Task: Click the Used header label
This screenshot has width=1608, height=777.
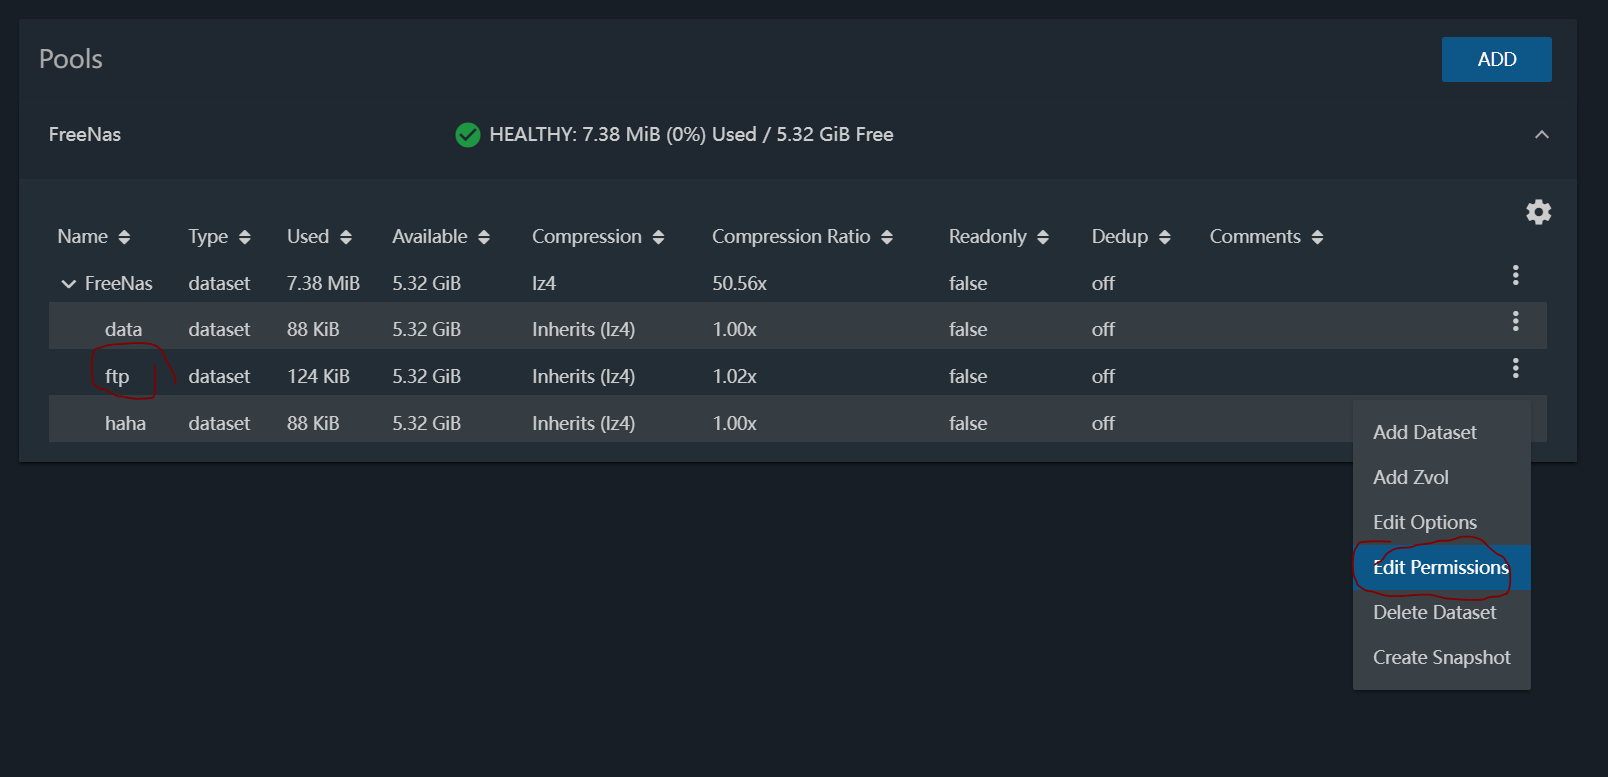Action: coord(307,236)
